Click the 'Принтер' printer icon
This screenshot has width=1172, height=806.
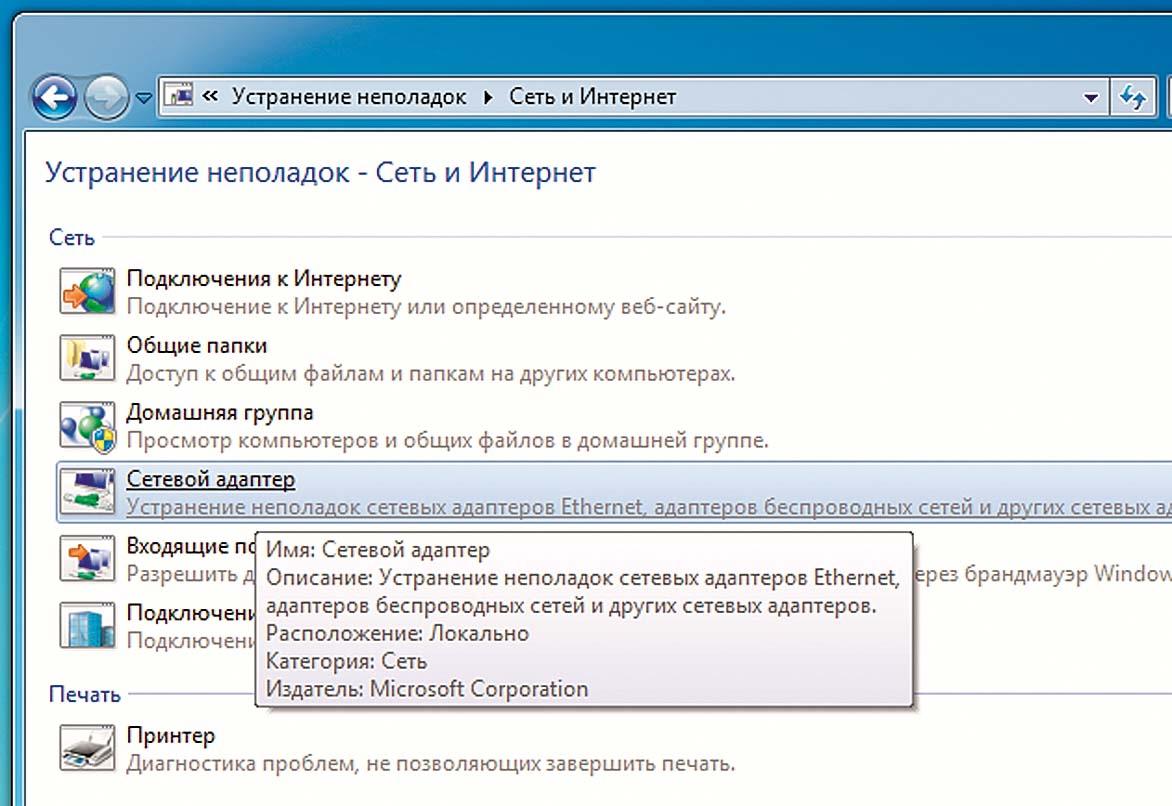[88, 748]
